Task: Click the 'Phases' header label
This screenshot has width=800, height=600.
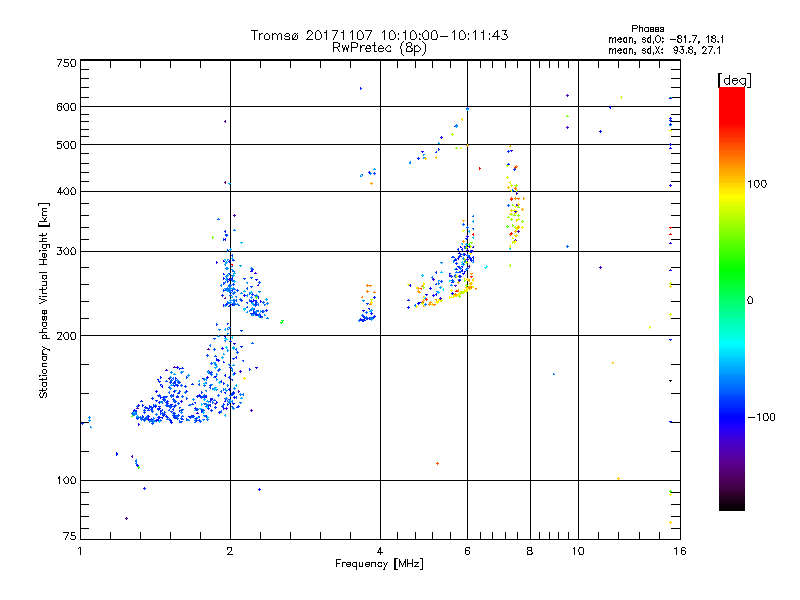Action: tap(647, 29)
